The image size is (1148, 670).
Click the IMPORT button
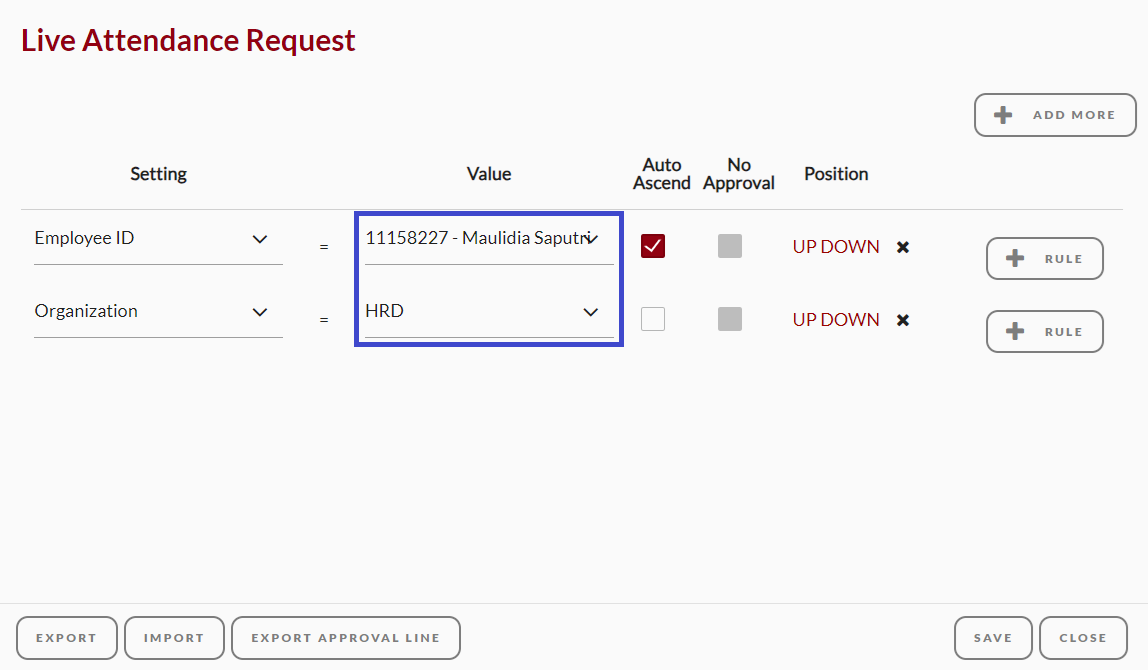(x=174, y=638)
